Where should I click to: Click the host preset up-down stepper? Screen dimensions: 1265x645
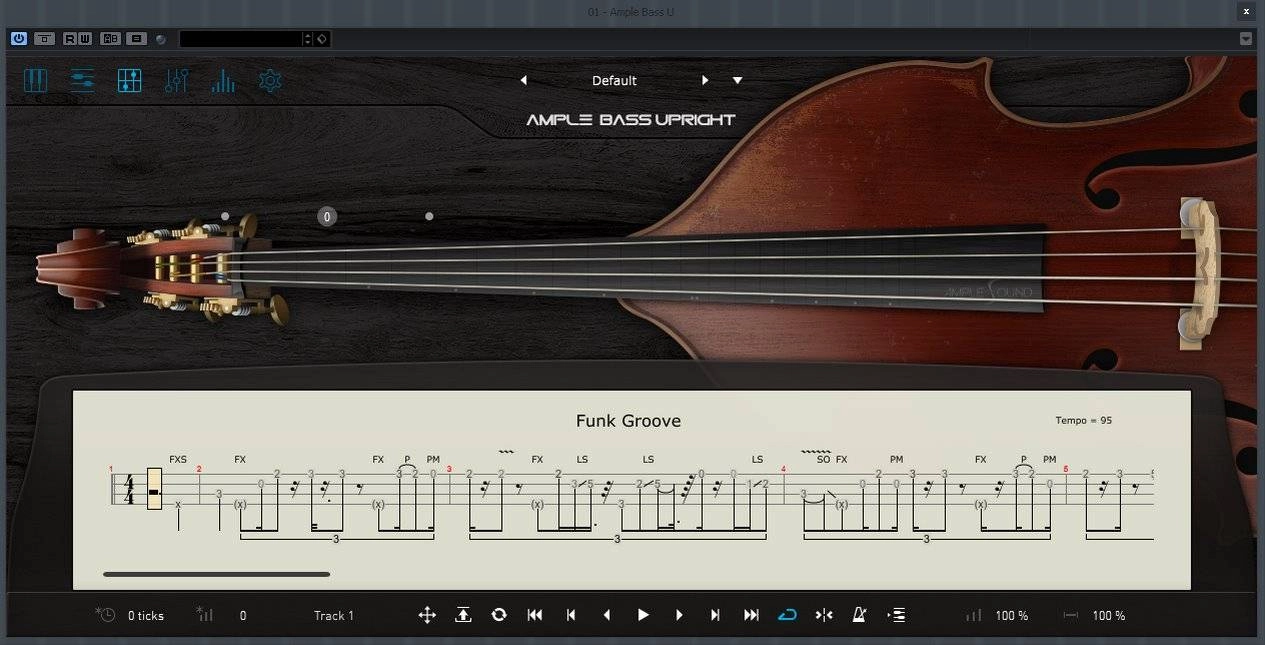point(308,38)
